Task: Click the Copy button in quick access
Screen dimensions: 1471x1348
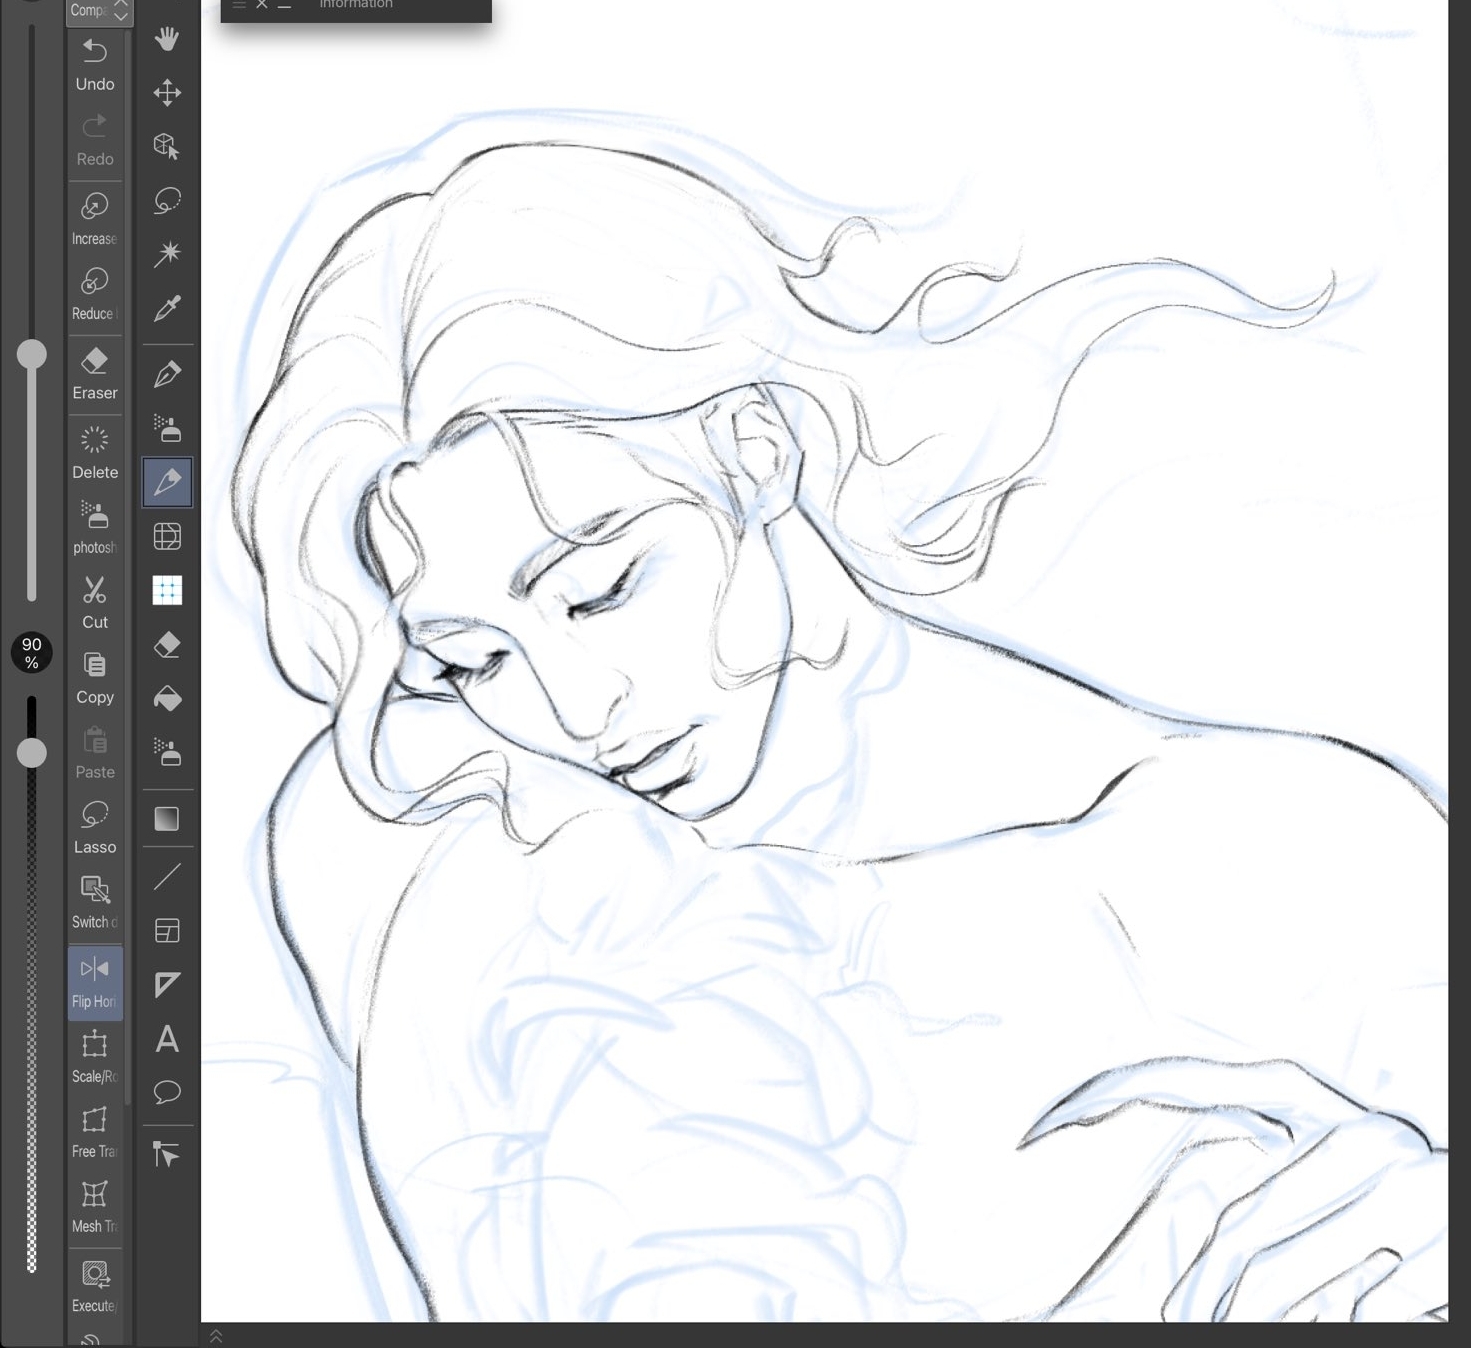Action: point(95,678)
